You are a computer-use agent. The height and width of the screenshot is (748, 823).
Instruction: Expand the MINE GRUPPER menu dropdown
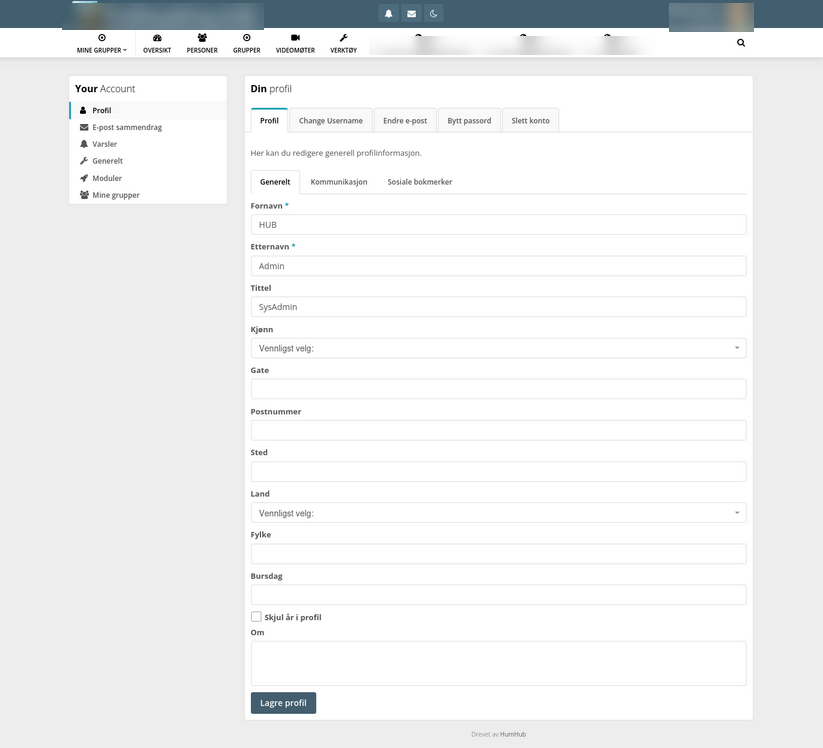coord(101,48)
